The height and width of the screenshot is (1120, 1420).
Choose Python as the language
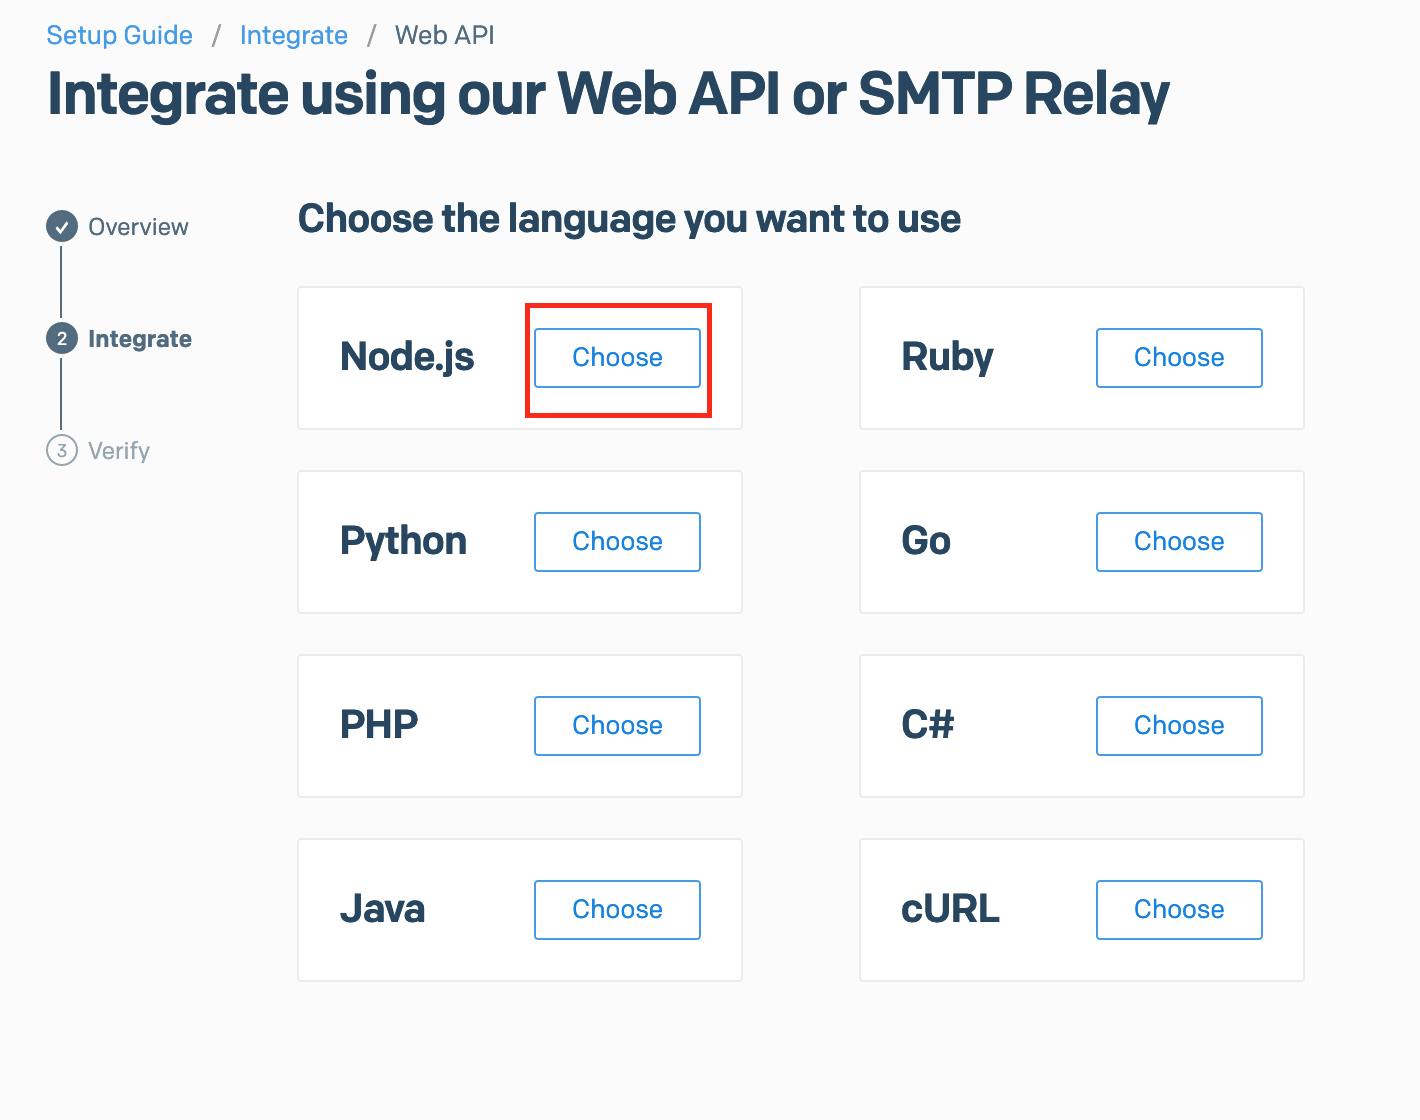click(x=617, y=542)
